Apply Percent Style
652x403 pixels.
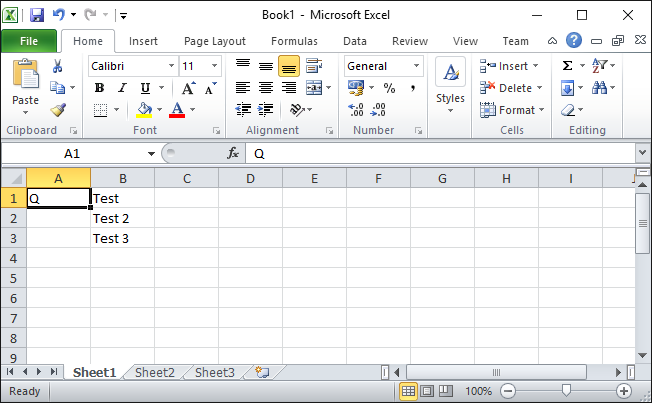coord(389,88)
